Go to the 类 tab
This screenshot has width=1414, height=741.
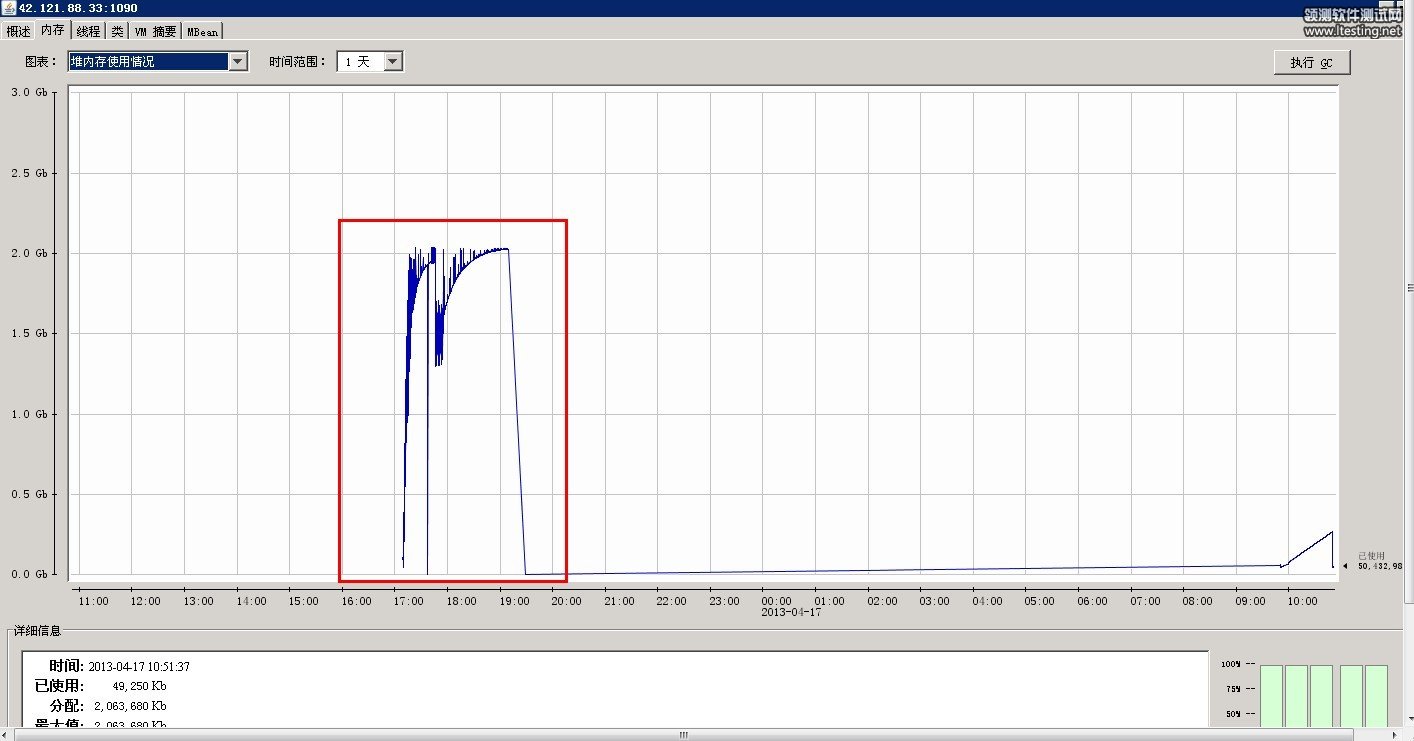click(x=117, y=31)
